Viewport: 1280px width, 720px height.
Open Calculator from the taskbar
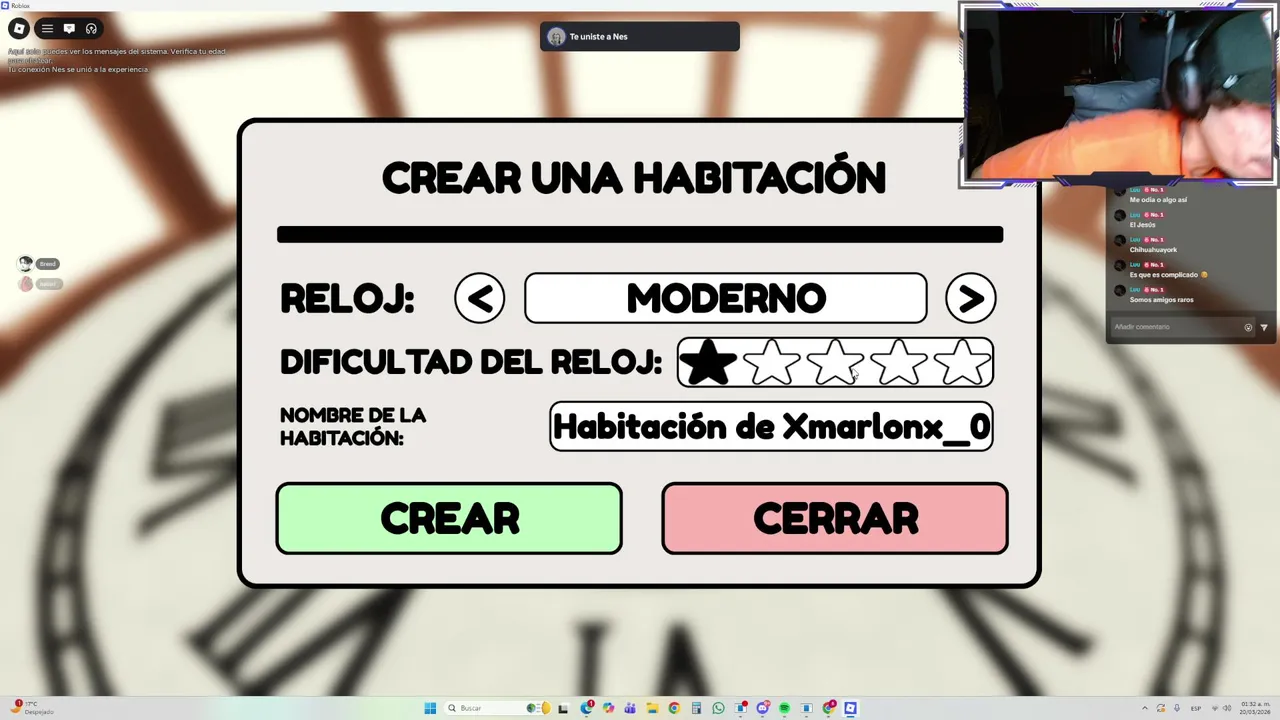tap(696, 708)
